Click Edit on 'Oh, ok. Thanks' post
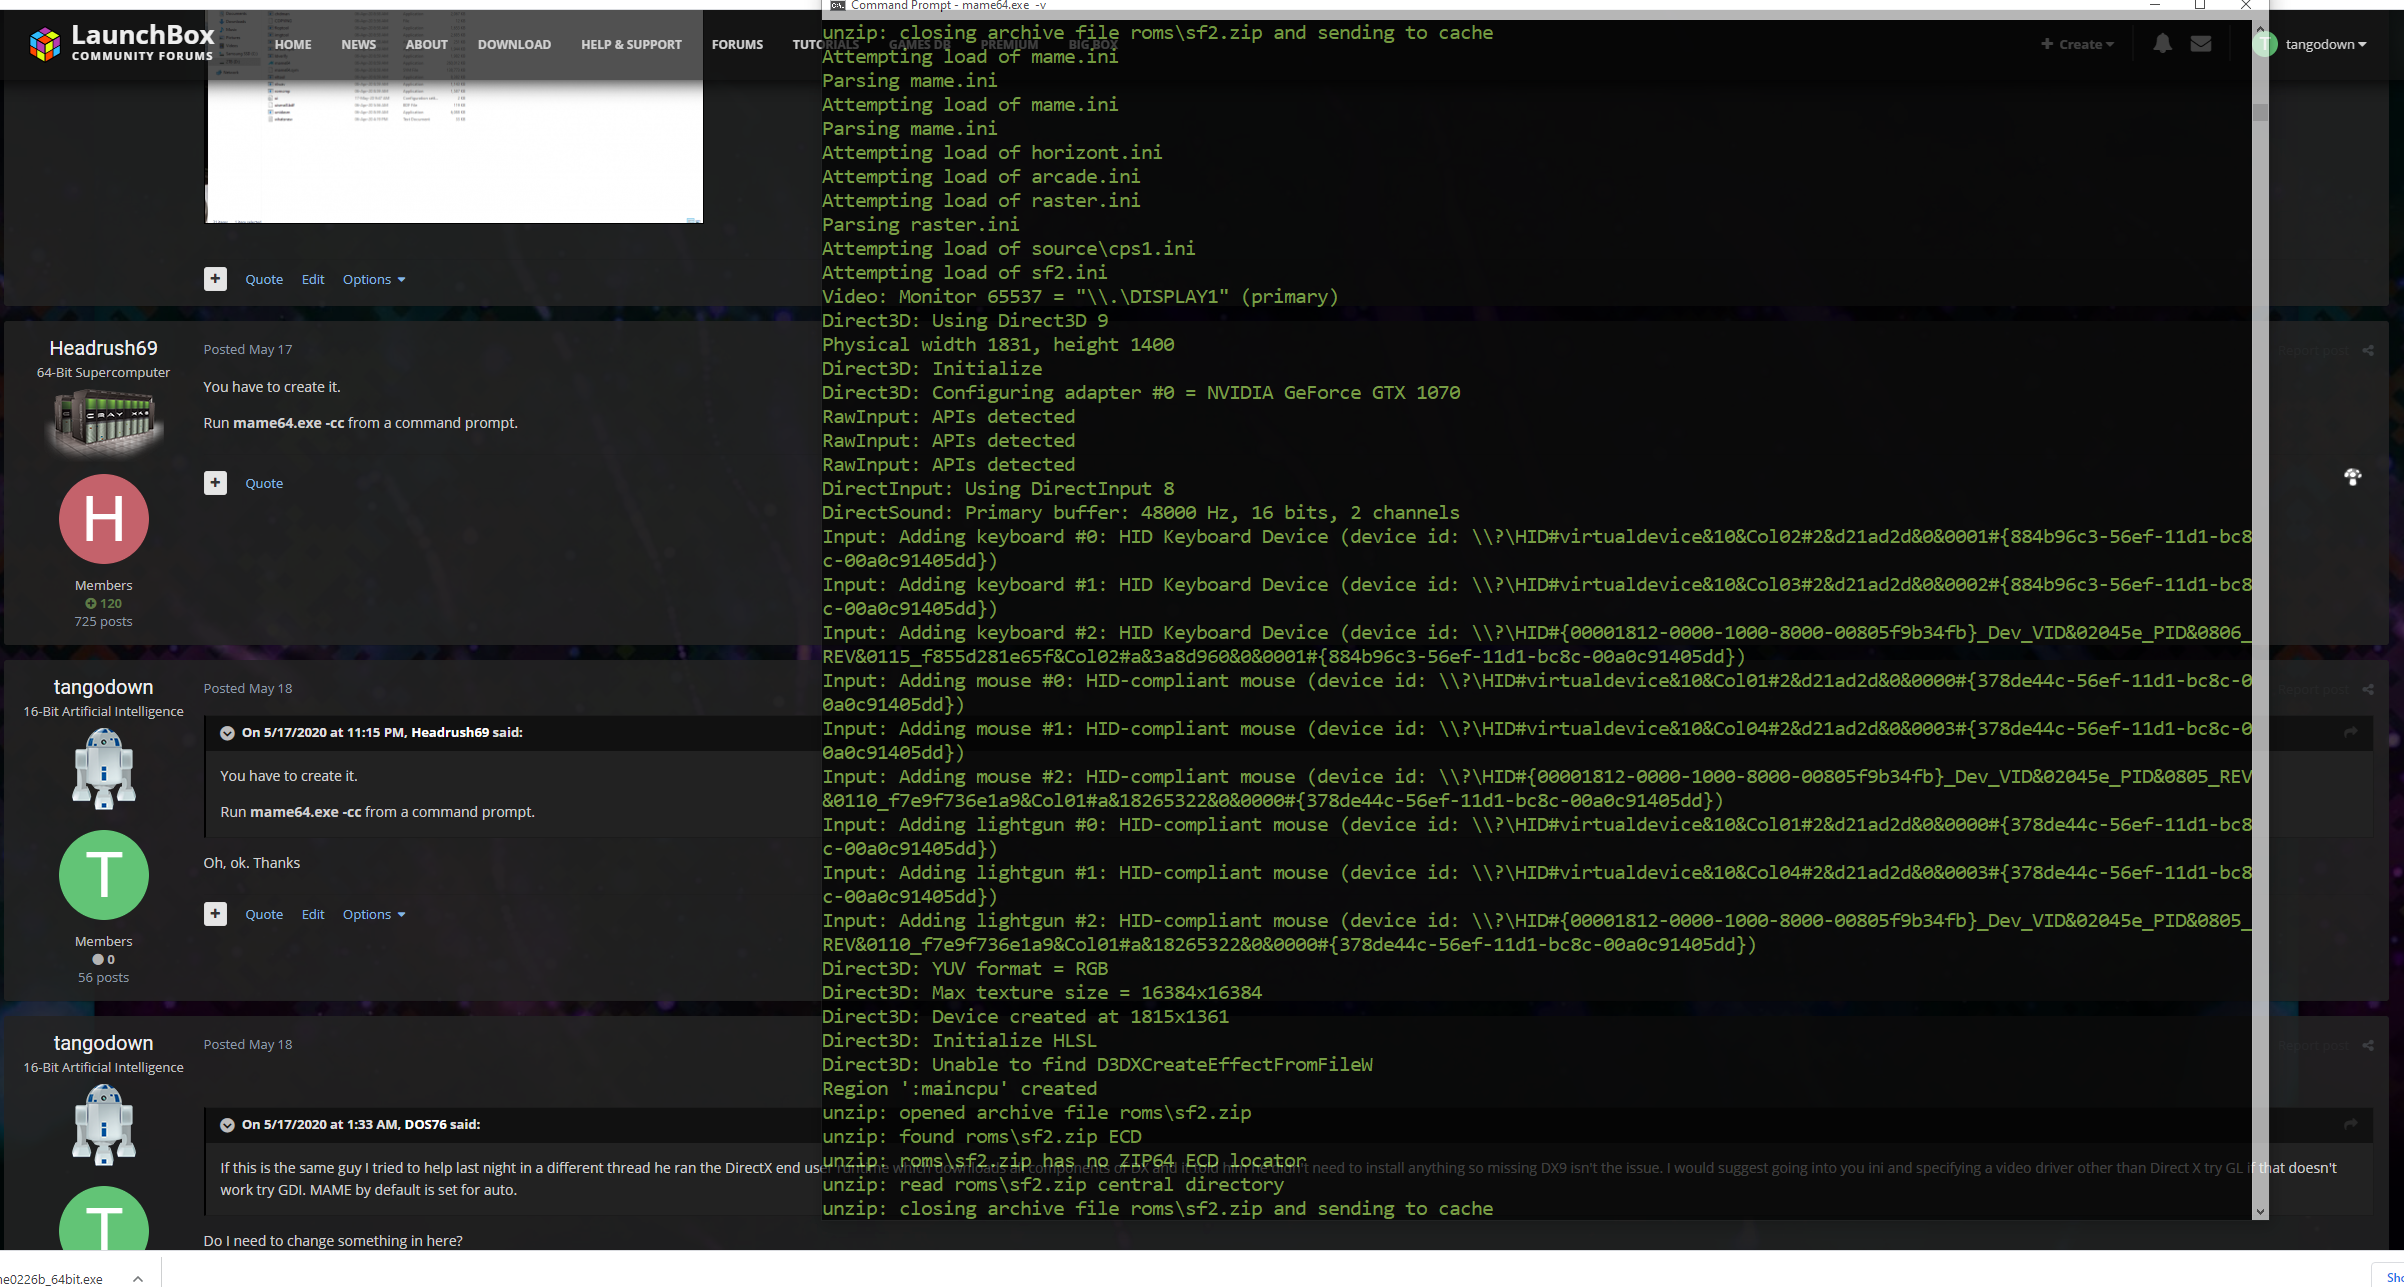The height and width of the screenshot is (1287, 2404). [x=313, y=914]
